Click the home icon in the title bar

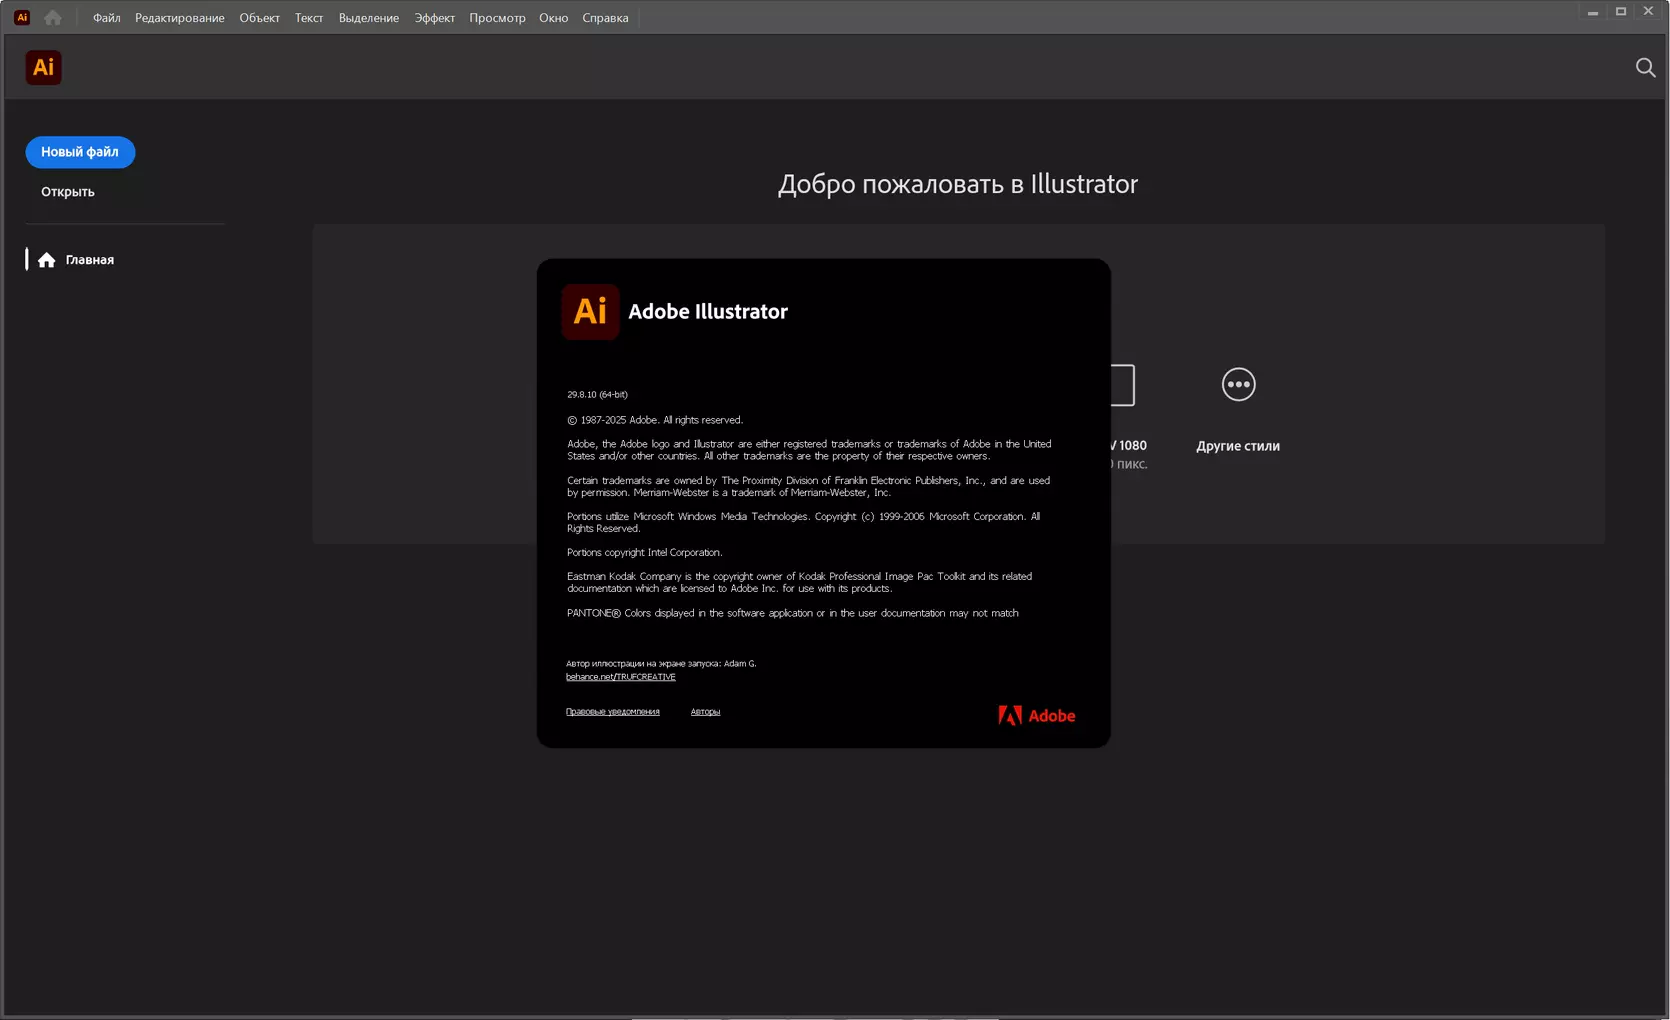(53, 17)
